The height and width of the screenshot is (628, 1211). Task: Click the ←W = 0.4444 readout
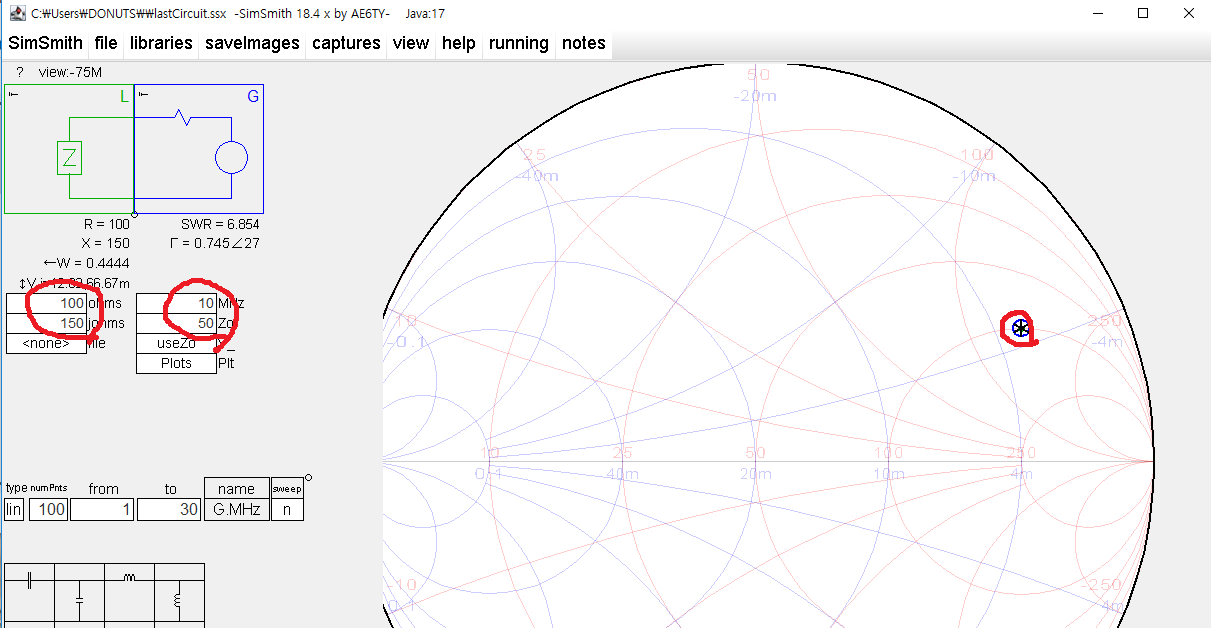pos(86,263)
